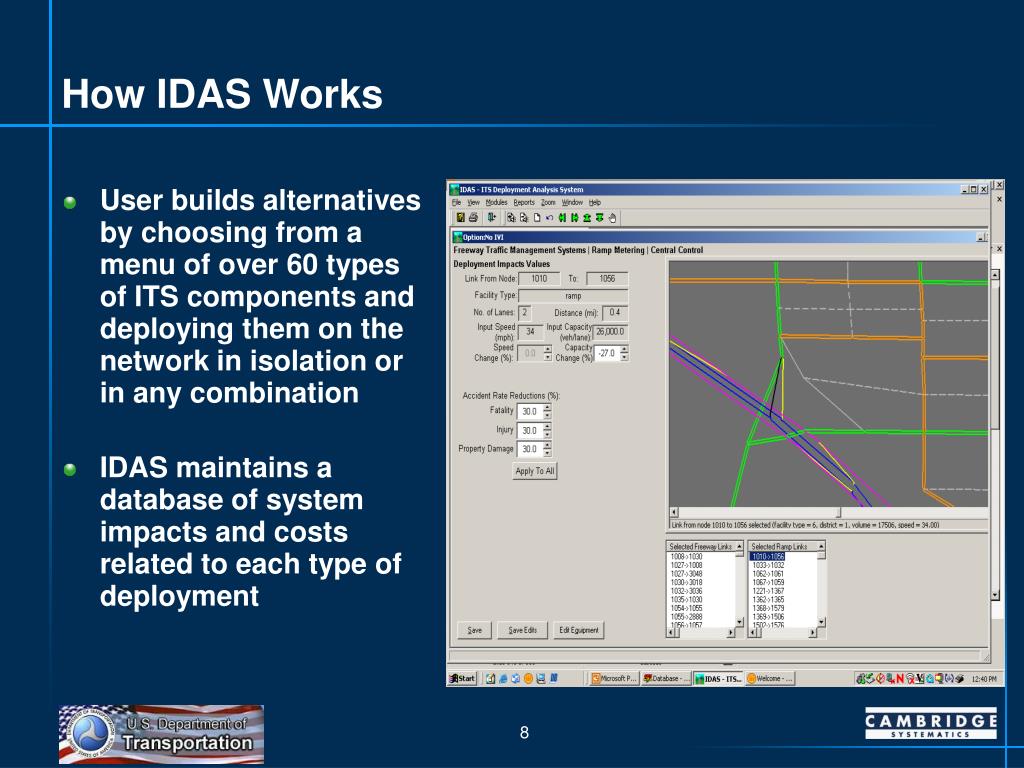Screen dimensions: 1024x768
Task: Click the Edit Equipment button
Action: (x=579, y=630)
